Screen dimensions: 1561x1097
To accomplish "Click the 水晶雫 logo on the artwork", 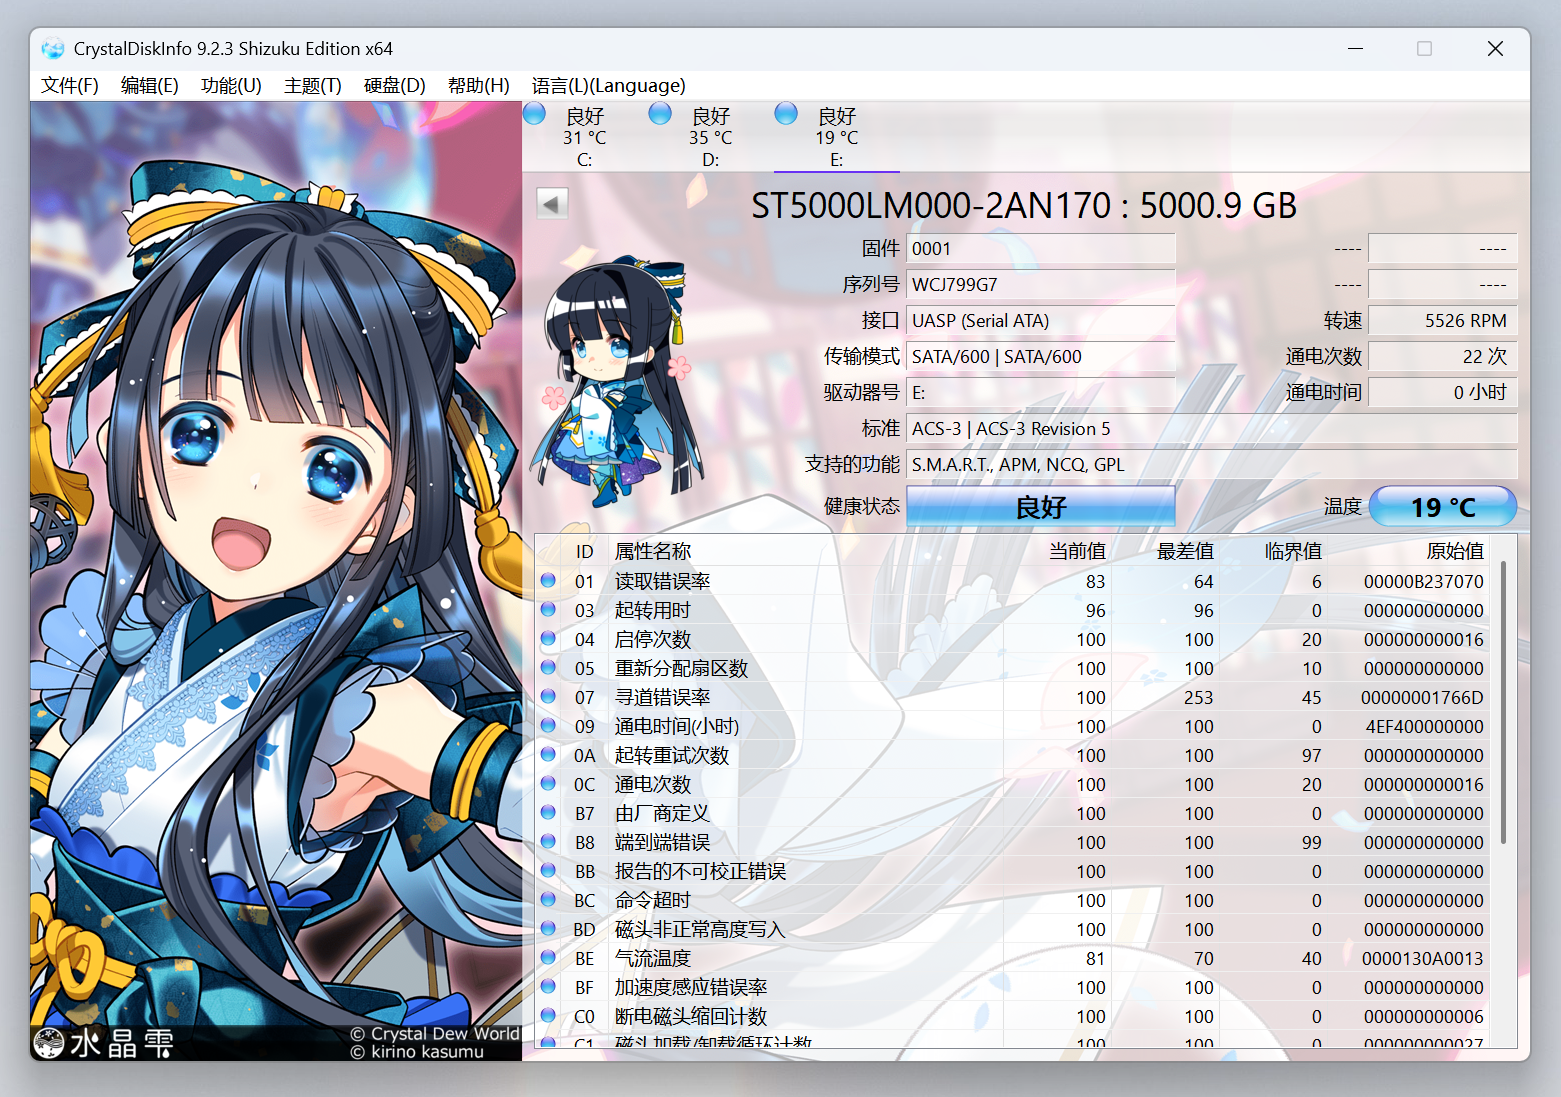I will [104, 1043].
